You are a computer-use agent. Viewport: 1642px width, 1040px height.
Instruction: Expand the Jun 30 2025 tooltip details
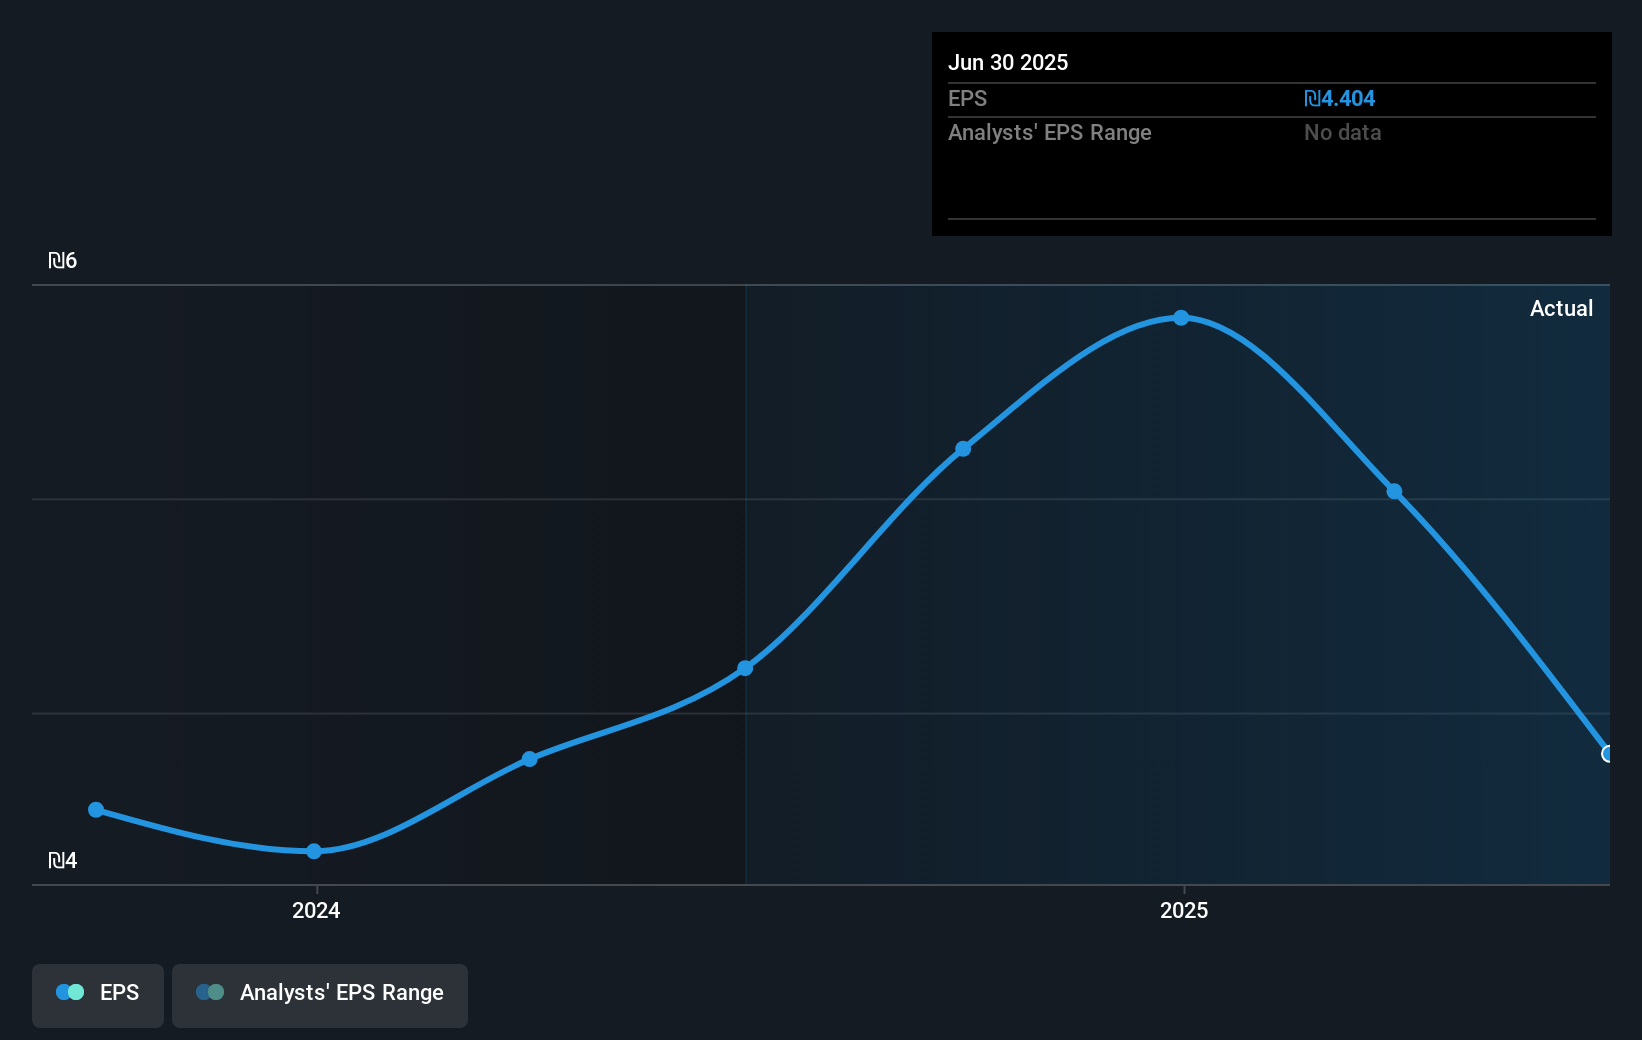click(x=1008, y=62)
